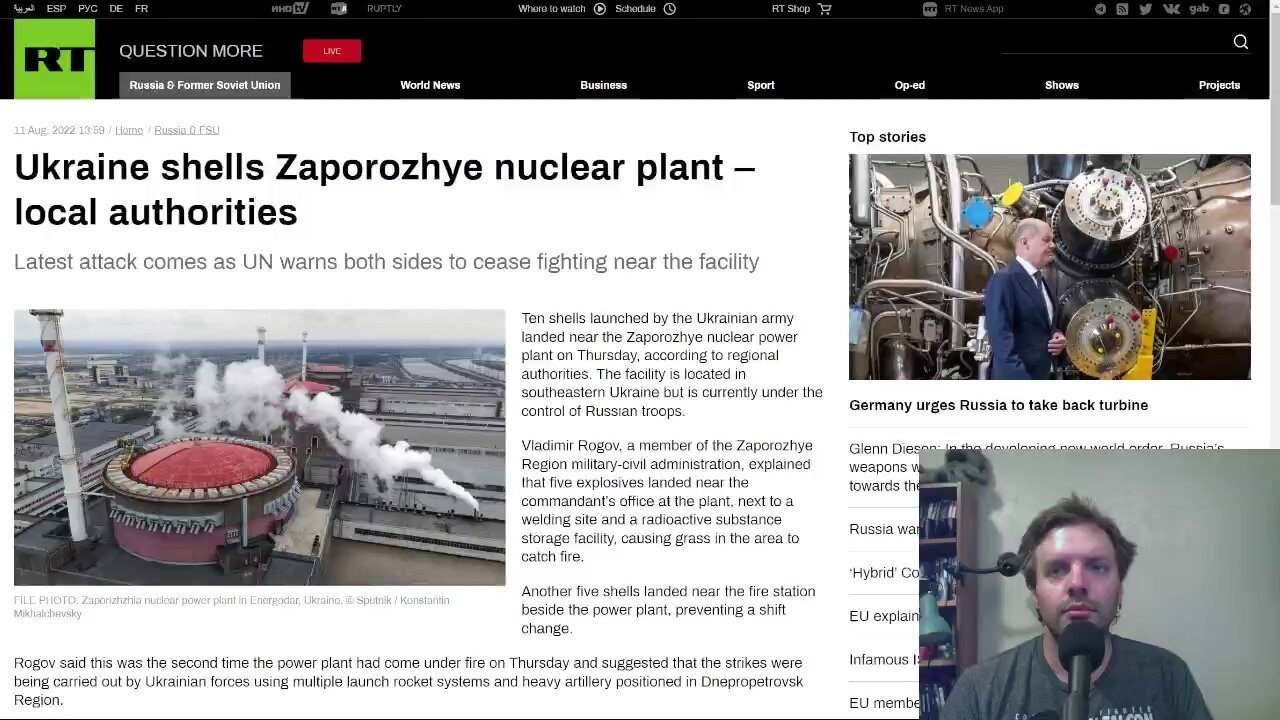
Task: Click the photo caption mentioning Sputnik
Action: pos(231,607)
